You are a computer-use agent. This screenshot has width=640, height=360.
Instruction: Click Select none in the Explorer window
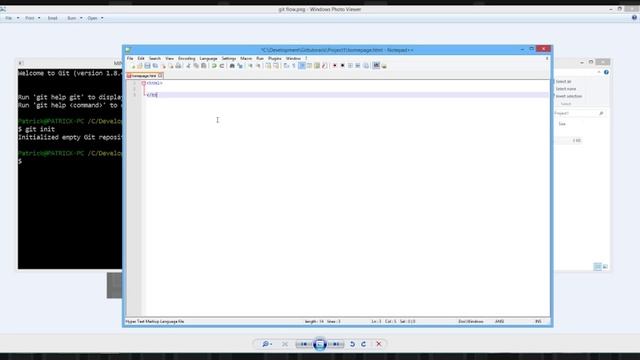pos(566,89)
